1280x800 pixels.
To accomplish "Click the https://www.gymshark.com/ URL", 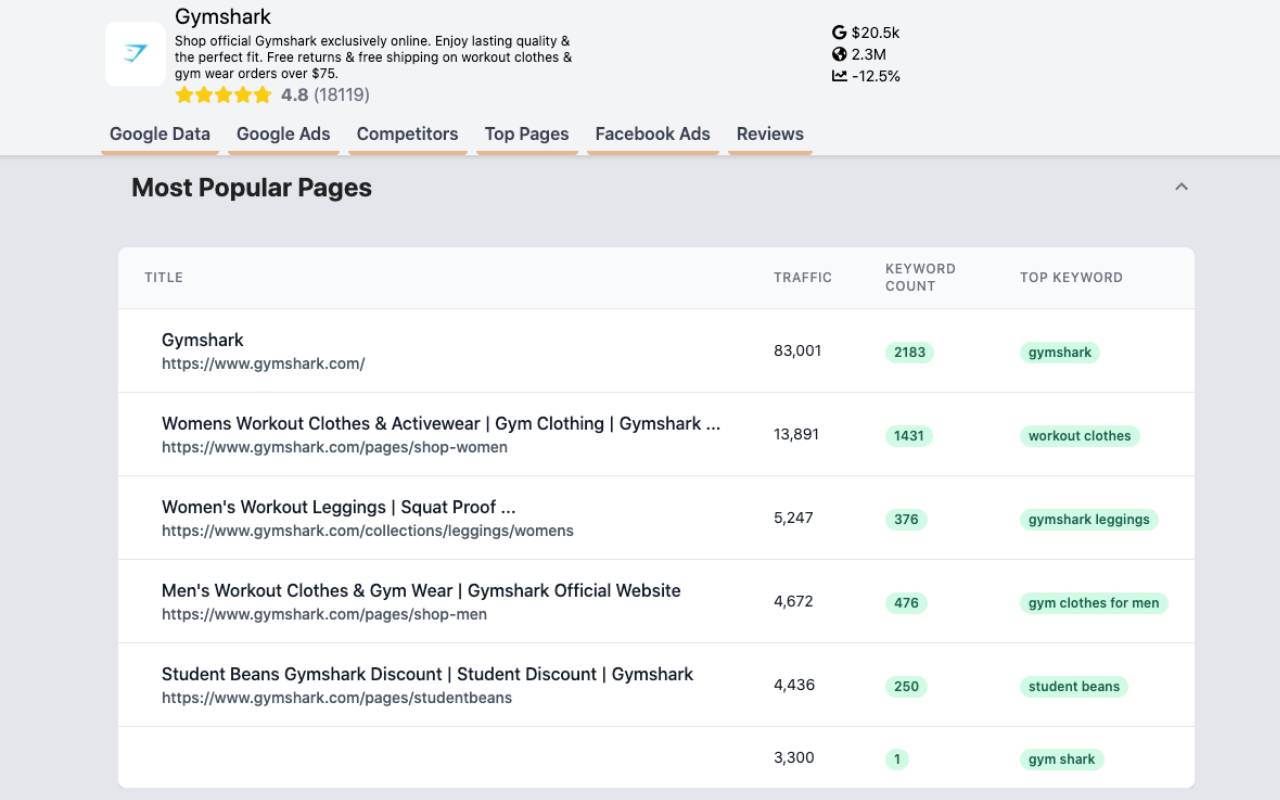I will tap(263, 364).
